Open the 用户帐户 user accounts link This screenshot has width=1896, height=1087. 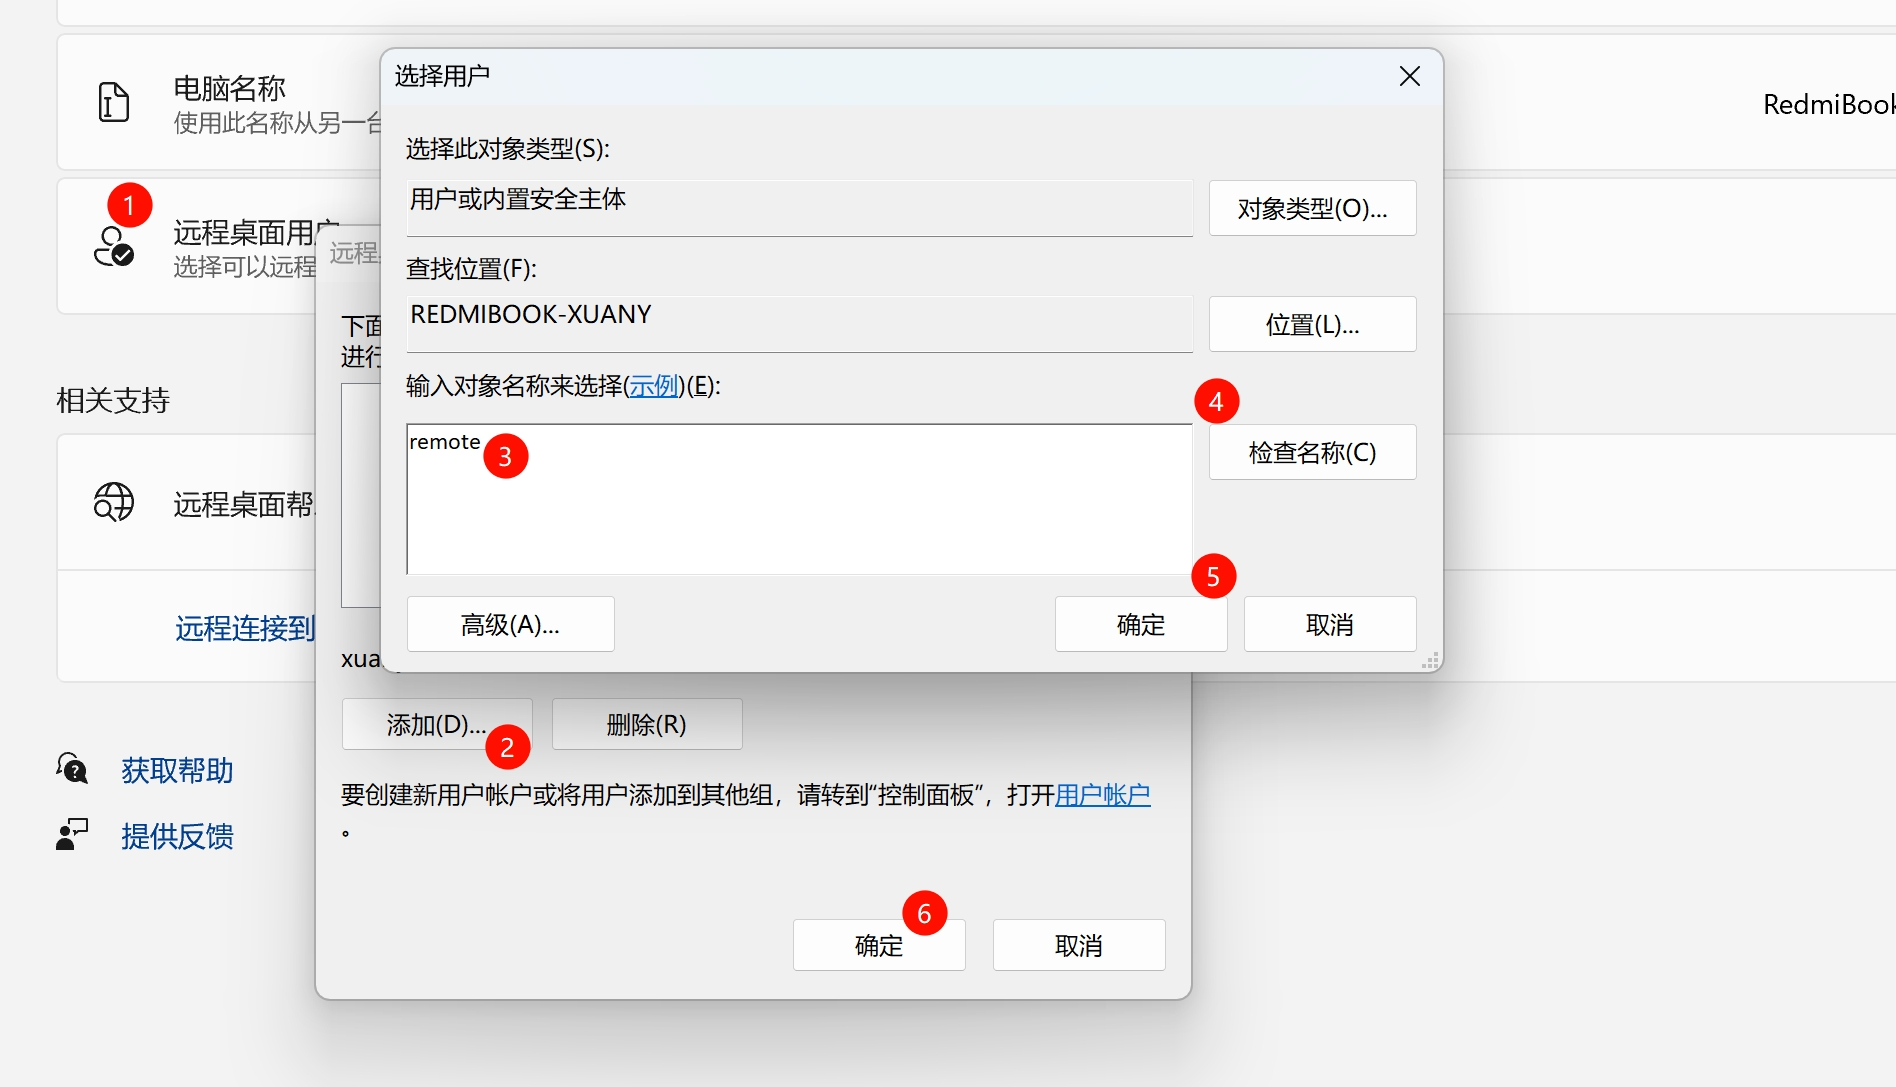tap(1102, 795)
